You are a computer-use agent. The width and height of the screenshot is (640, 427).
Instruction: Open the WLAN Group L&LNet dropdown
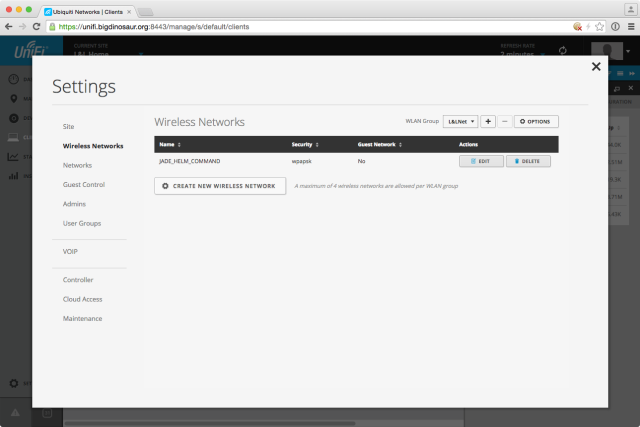460,121
